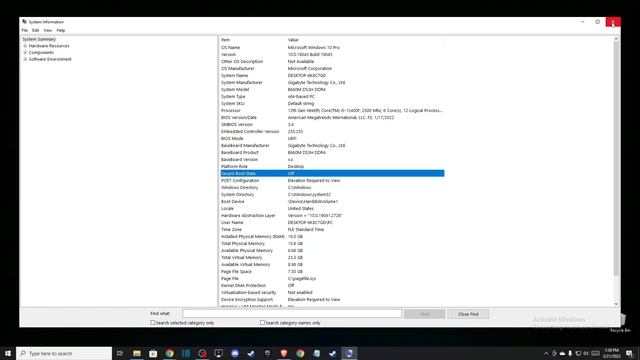Select the Total Virtual Memory row
The height and width of the screenshot is (360, 640).
[x=332, y=258]
